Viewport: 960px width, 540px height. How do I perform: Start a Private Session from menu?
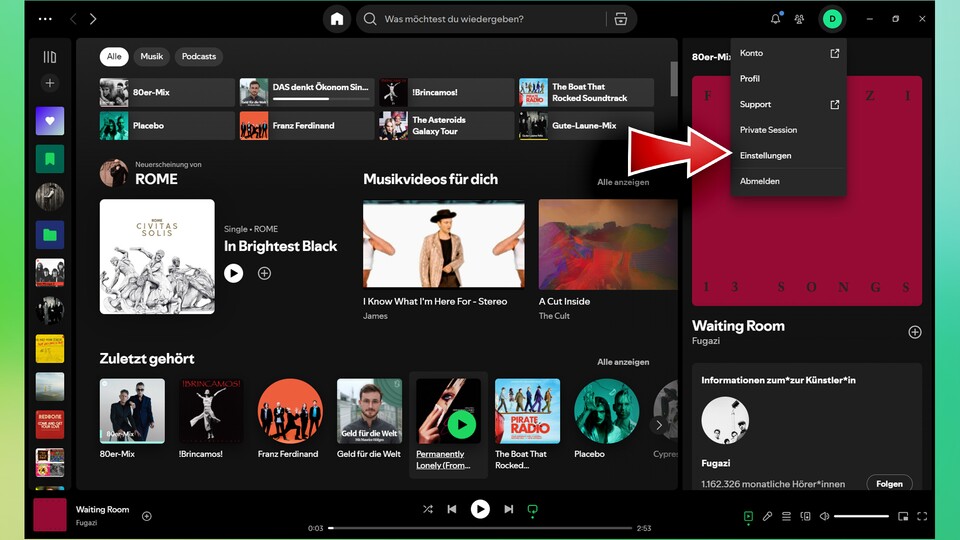789,130
